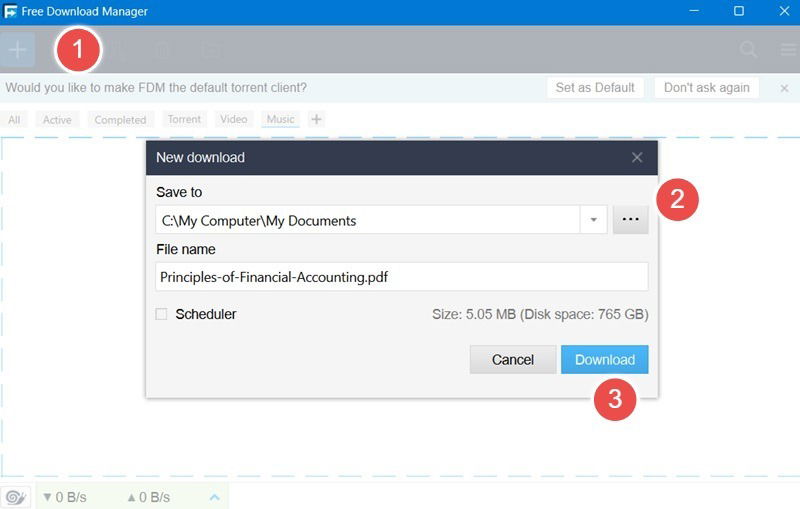Screen dimensions: 800x509
Task: Click the Scheduler label
Action: (x=206, y=314)
